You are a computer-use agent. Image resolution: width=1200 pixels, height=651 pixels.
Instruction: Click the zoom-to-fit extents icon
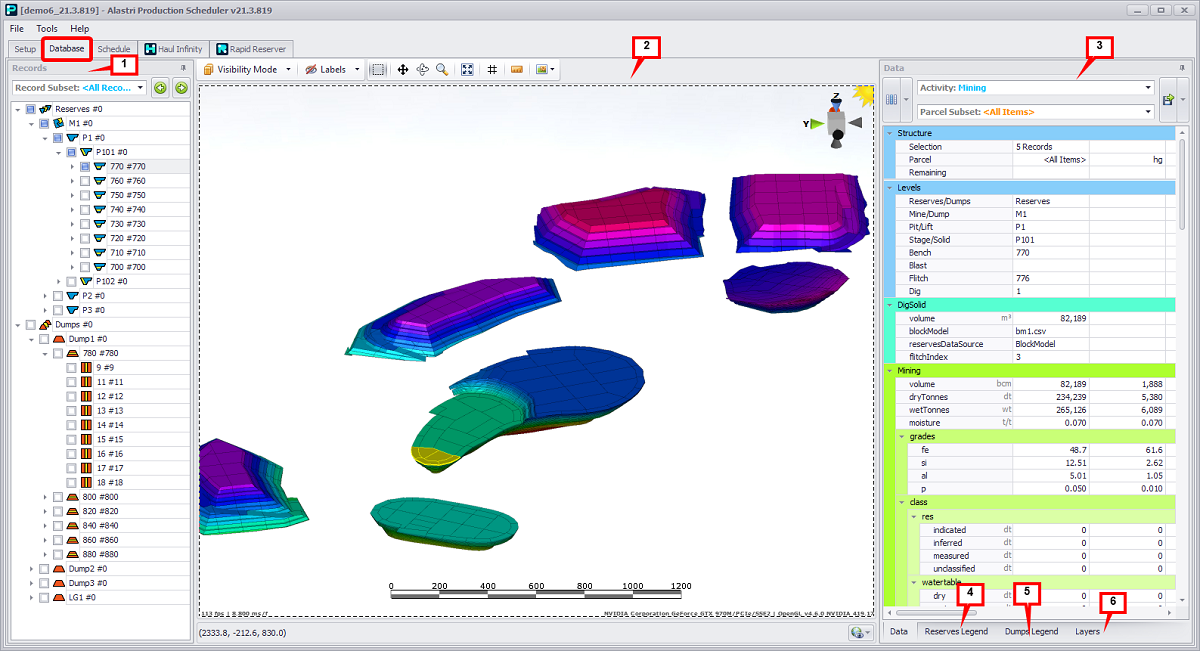pos(467,70)
